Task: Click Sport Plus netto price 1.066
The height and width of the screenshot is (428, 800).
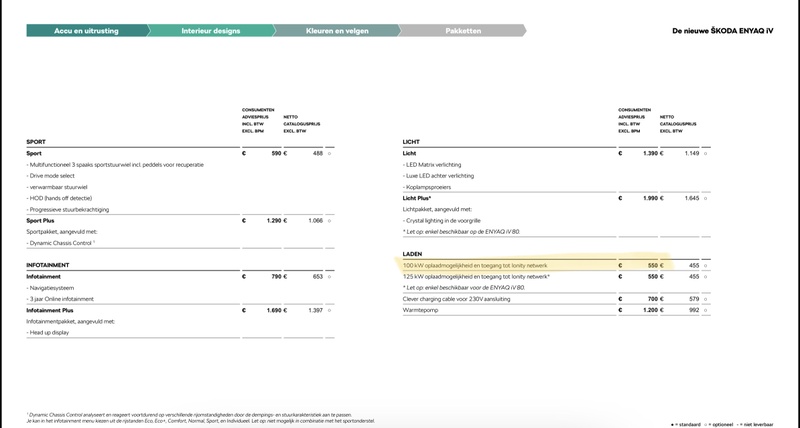Action: pyautogui.click(x=315, y=220)
